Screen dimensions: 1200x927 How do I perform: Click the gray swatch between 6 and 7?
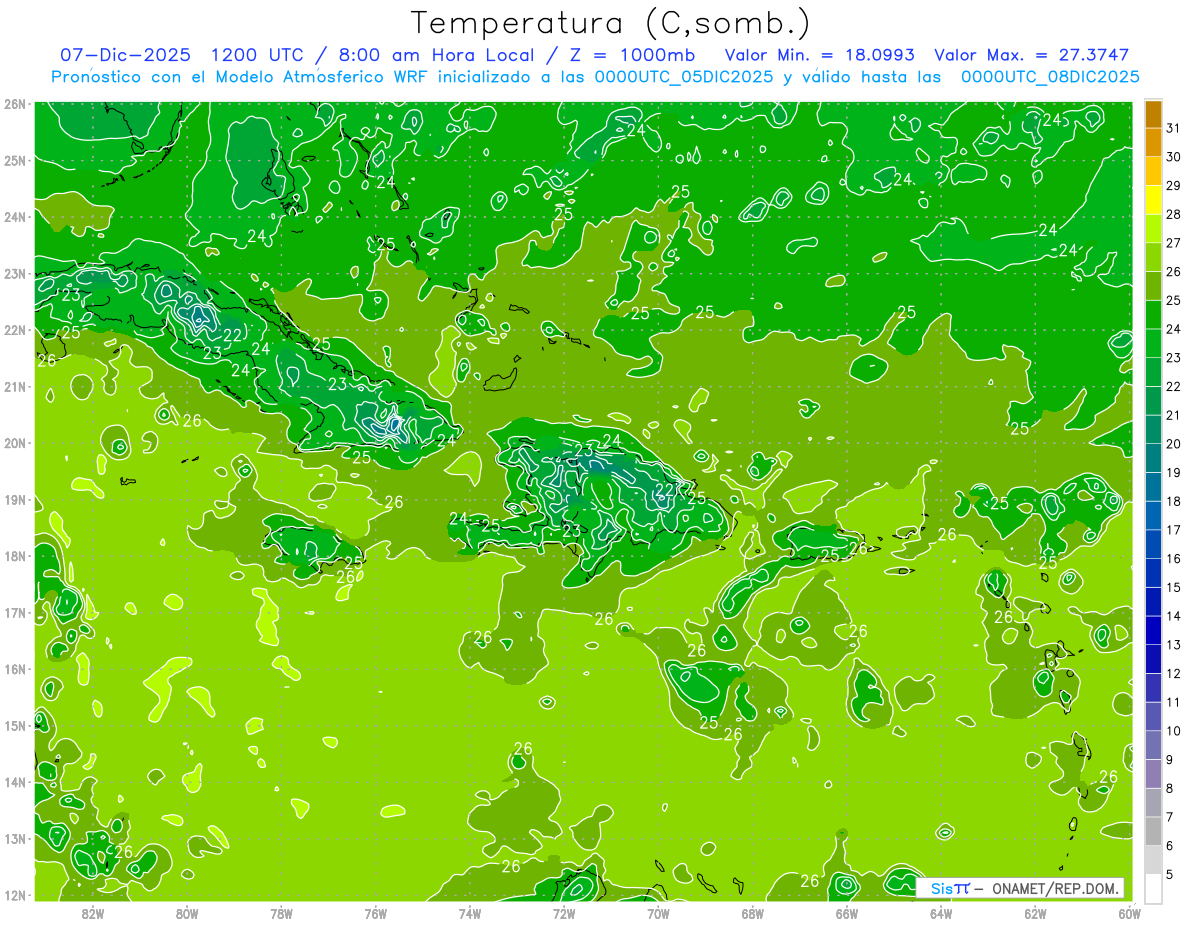[x=1153, y=831]
